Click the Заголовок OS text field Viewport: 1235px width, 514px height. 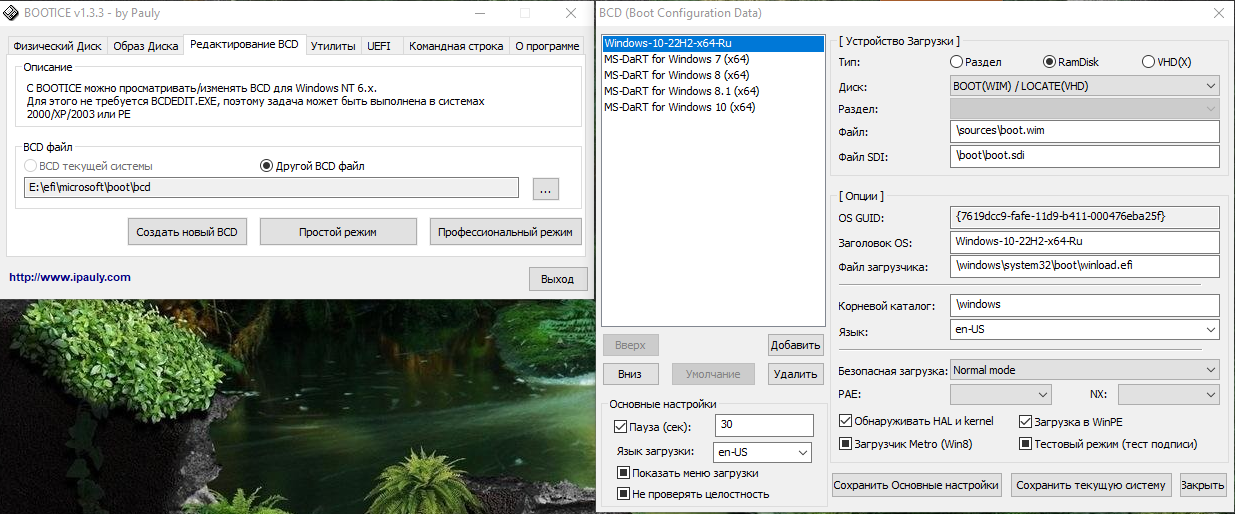(x=1085, y=242)
